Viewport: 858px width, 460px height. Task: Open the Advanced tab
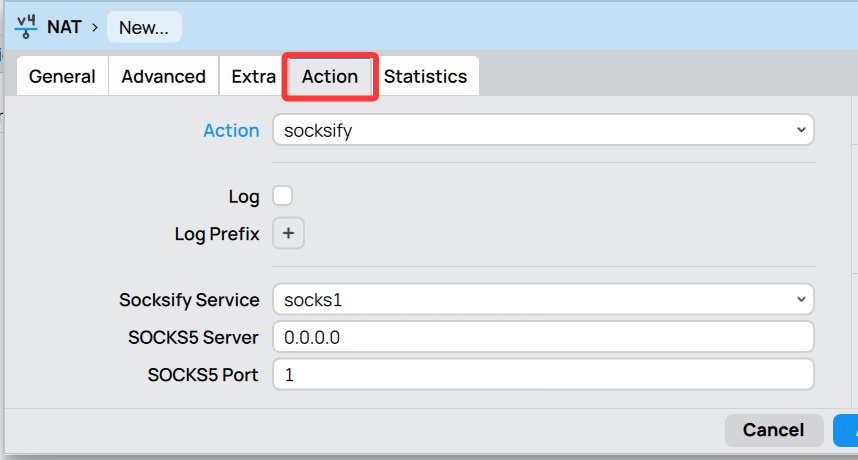pyautogui.click(x=164, y=77)
